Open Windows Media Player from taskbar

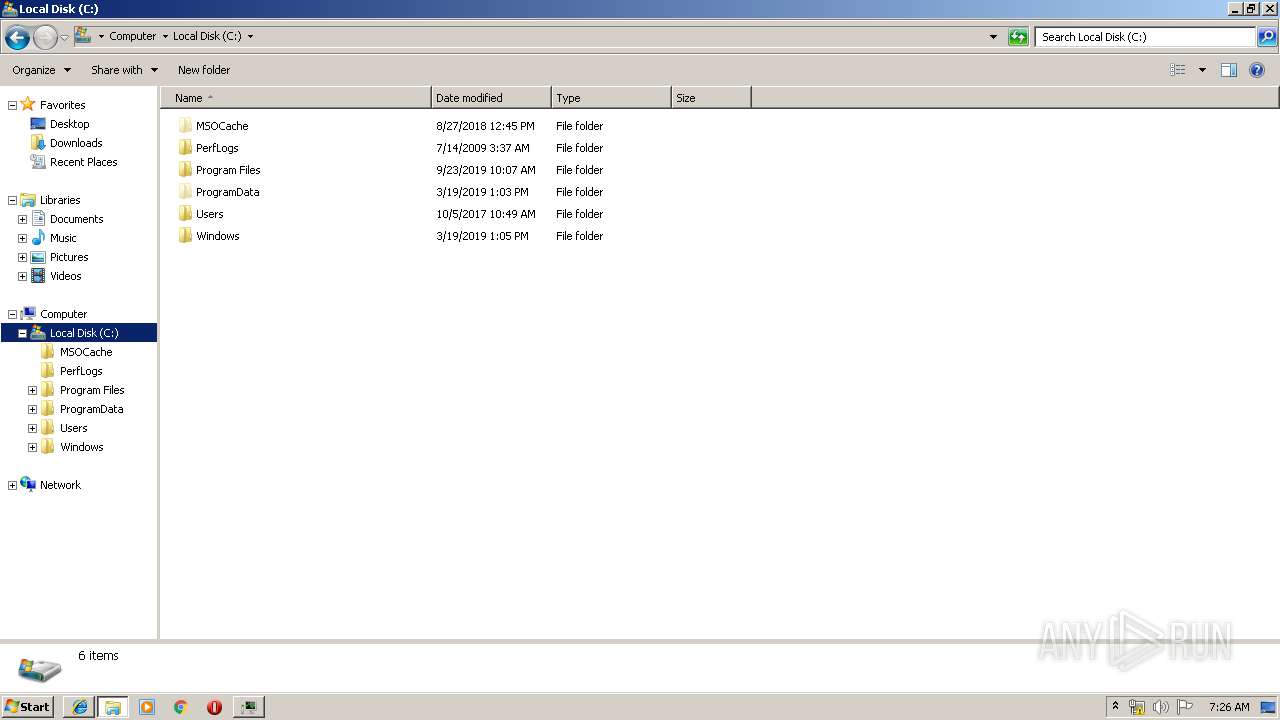147,707
